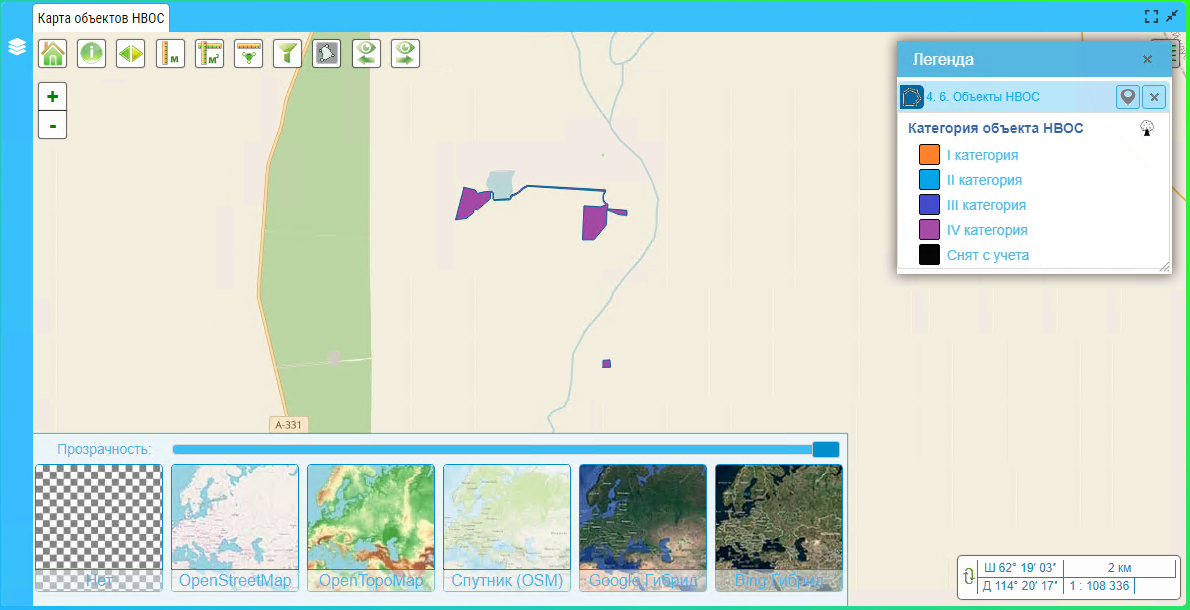Click the orange I категория swatch
This screenshot has width=1190, height=610.
(x=929, y=155)
